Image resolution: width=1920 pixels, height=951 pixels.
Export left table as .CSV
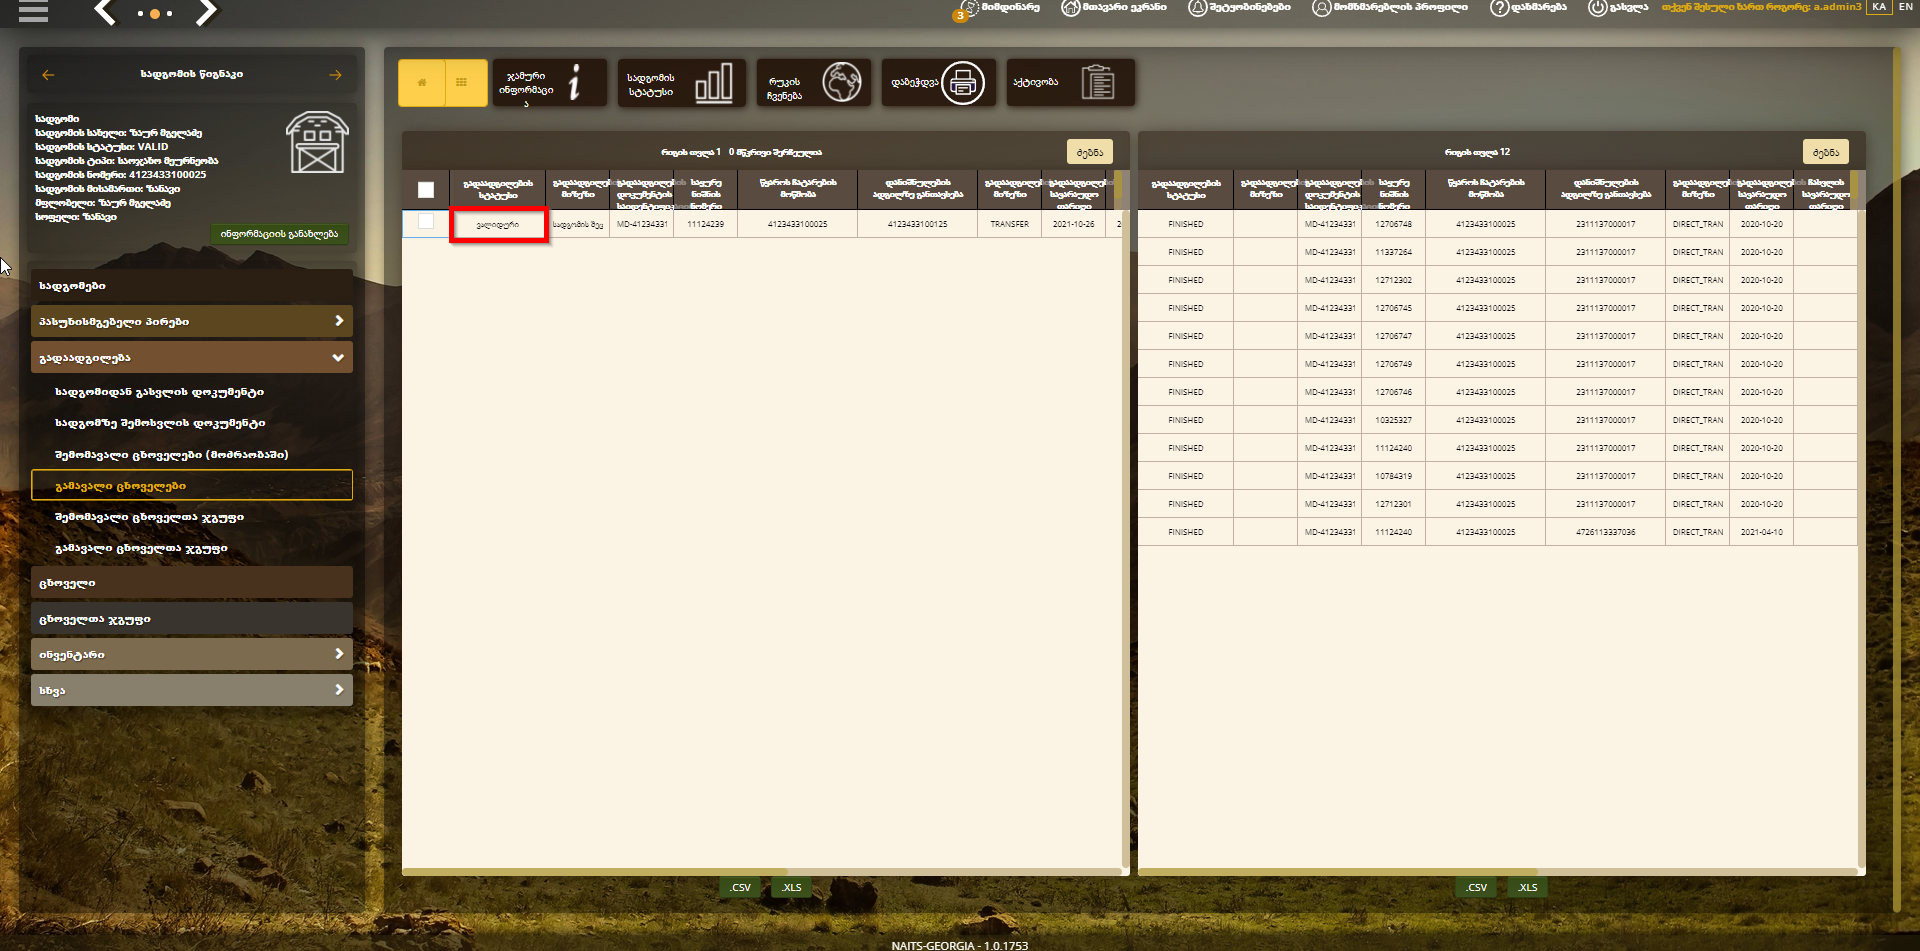coord(740,887)
